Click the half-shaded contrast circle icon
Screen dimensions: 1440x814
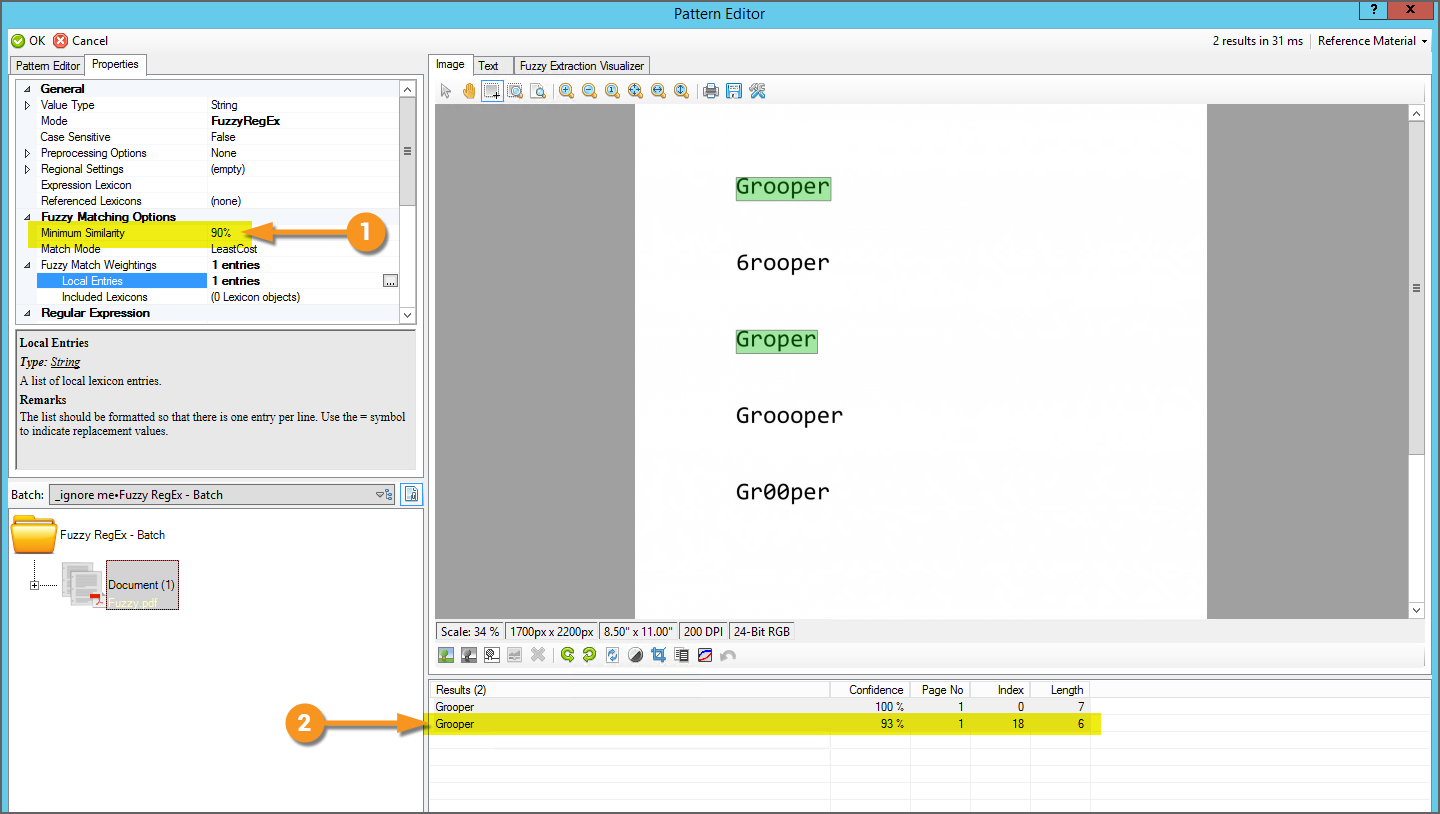coord(635,655)
